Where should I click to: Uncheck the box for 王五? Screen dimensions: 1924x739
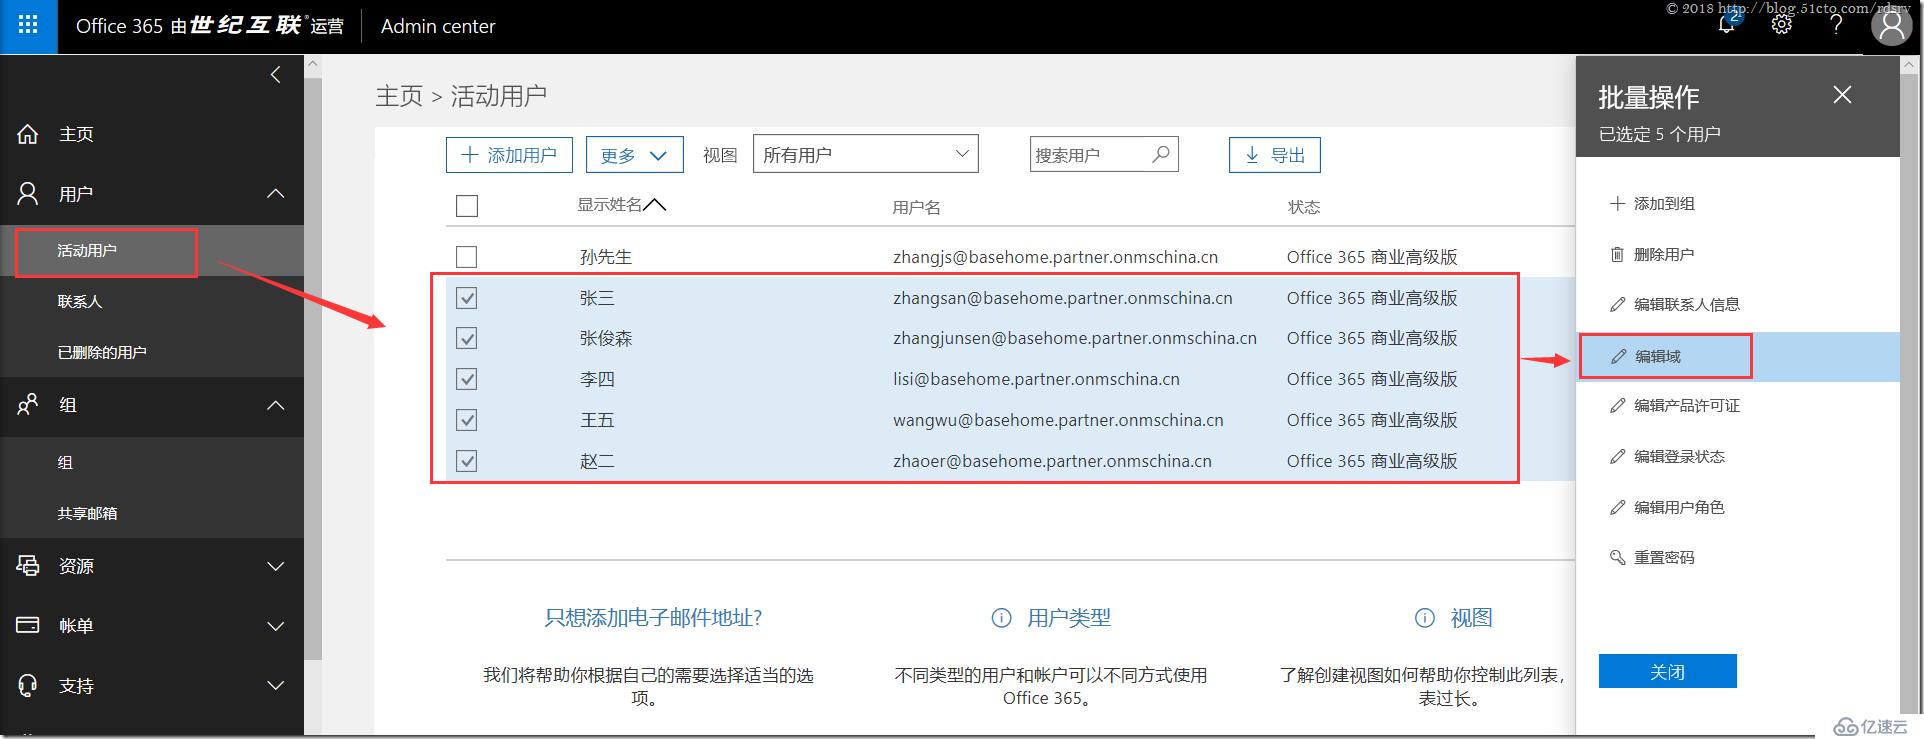tap(467, 420)
